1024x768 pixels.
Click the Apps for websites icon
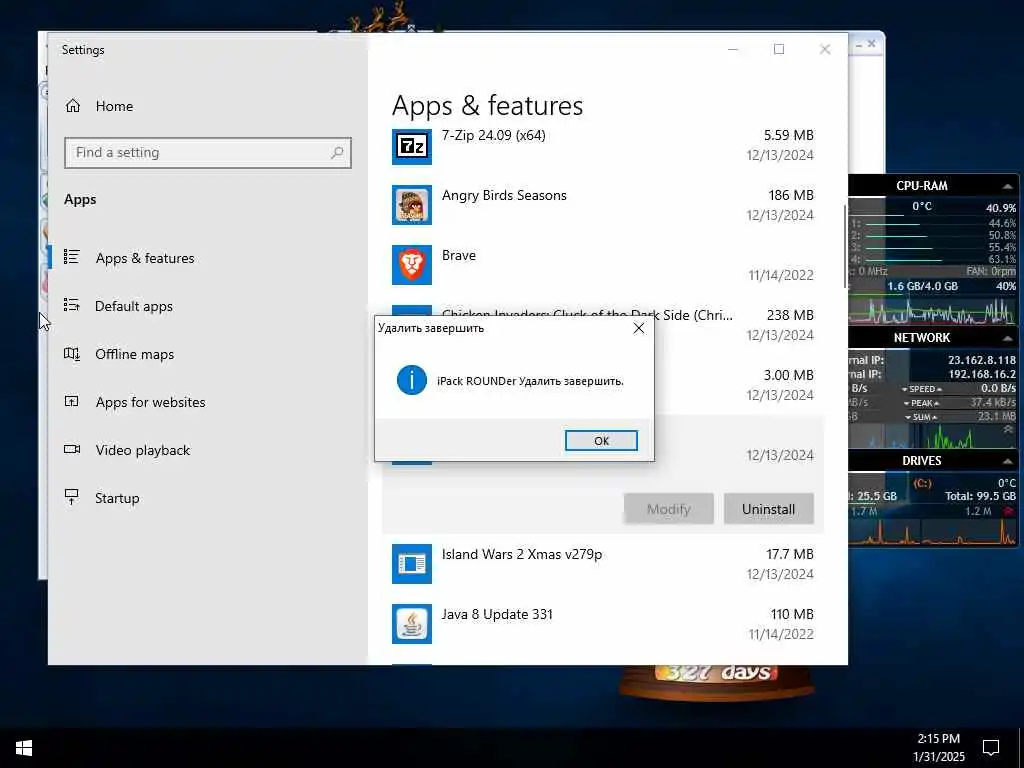pos(72,401)
